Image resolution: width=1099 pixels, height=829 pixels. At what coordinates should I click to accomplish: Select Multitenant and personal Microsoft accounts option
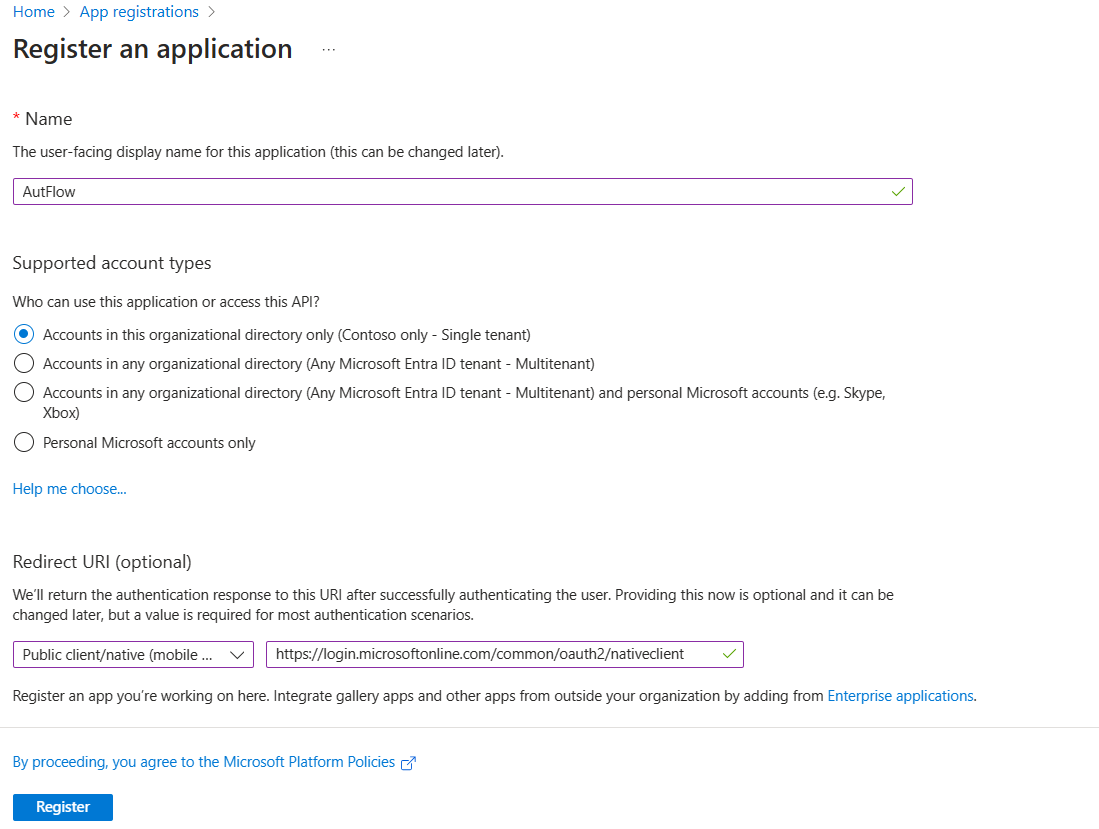coord(23,392)
